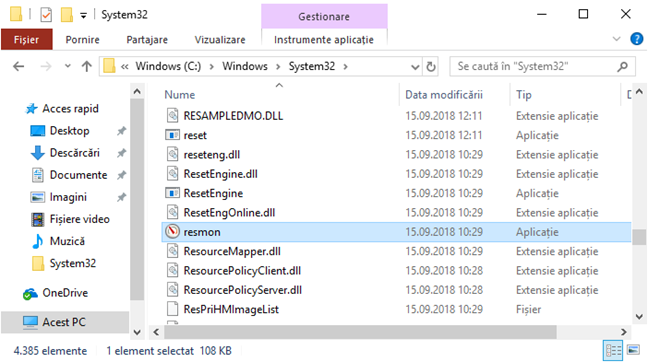Image resolution: width=648 pixels, height=362 pixels.
Task: Expand the chevron after Windows (C:) breadcrumb
Action: pyautogui.click(x=212, y=67)
